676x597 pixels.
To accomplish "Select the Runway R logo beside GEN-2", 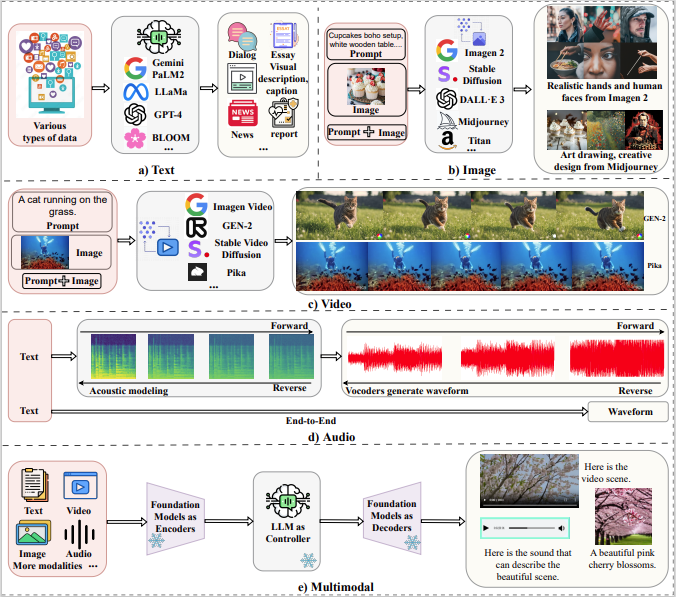I will [197, 228].
